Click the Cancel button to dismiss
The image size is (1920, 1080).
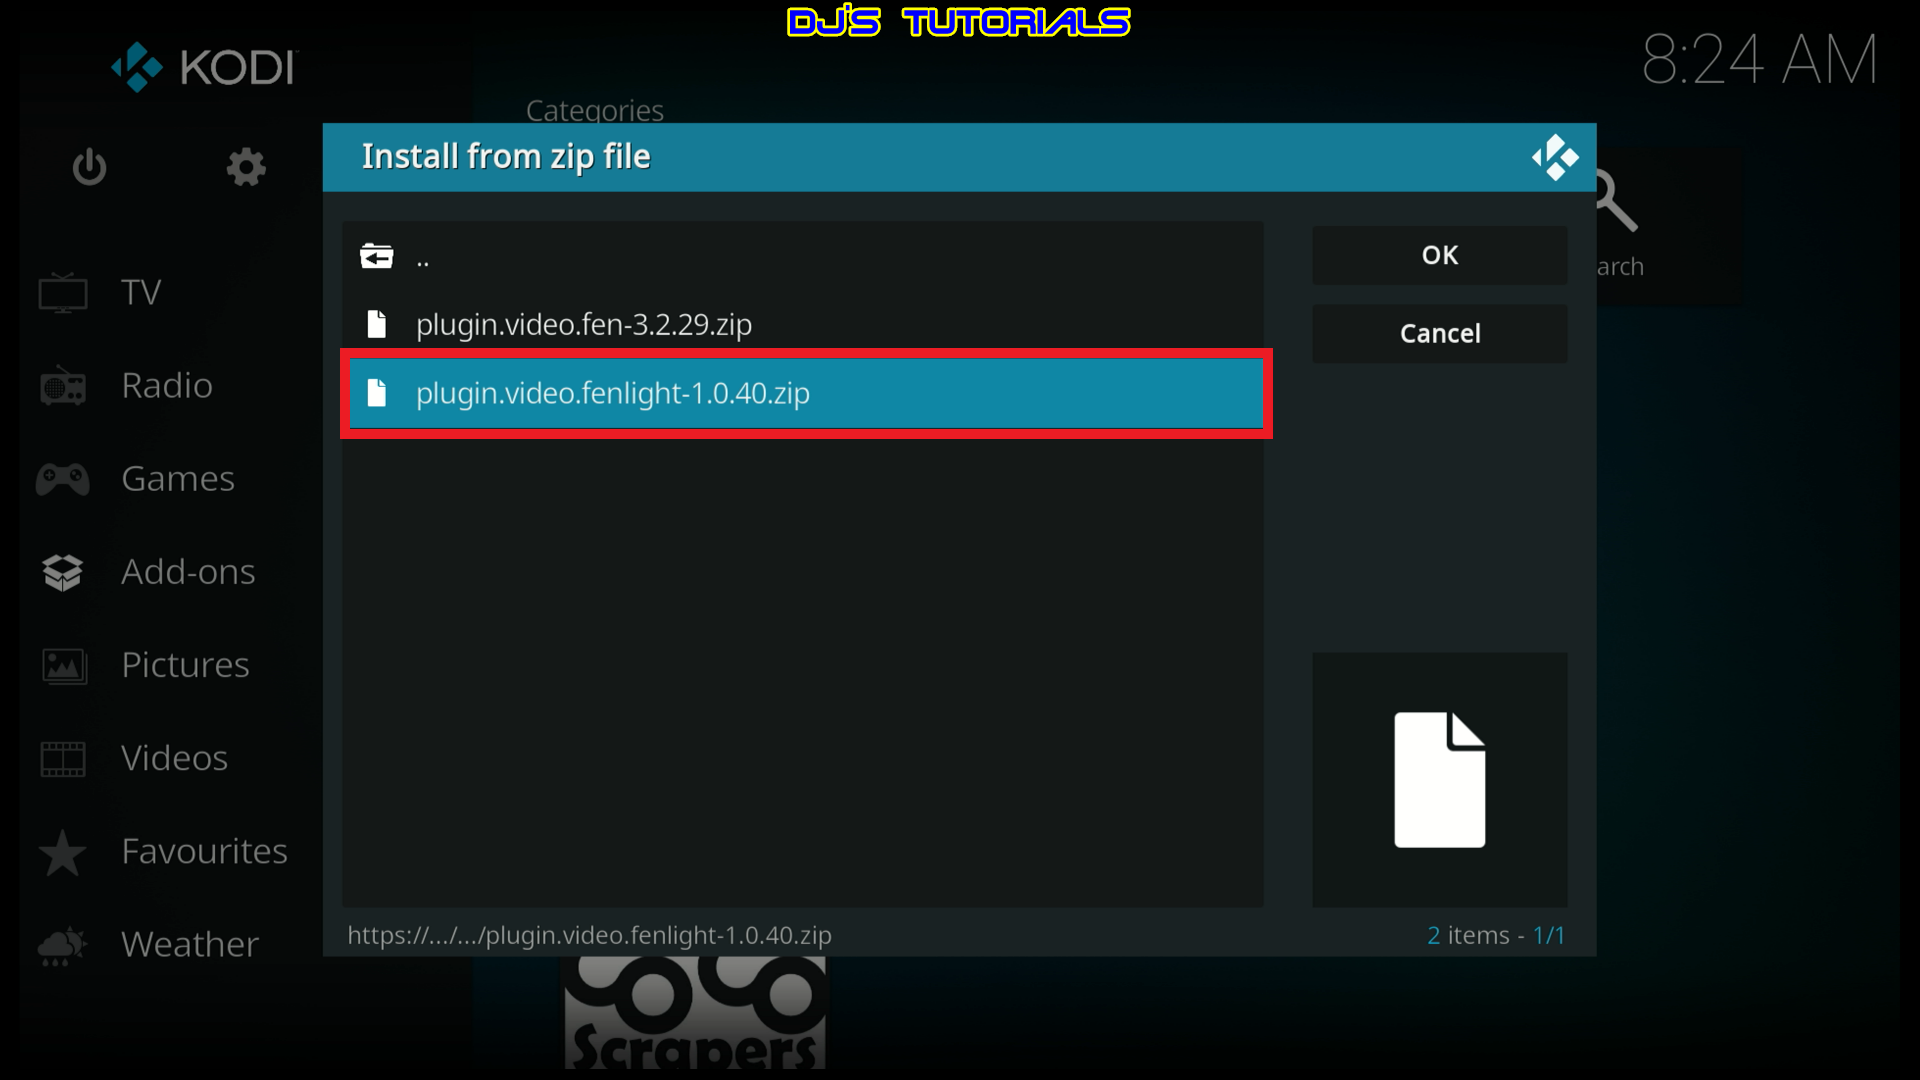(x=1439, y=334)
